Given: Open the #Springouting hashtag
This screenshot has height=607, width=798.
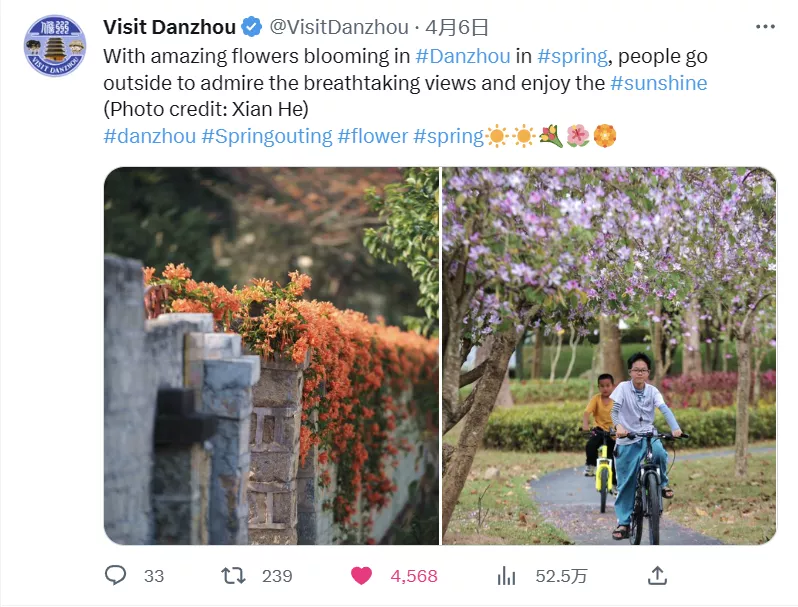Looking at the screenshot, I should pos(267,136).
